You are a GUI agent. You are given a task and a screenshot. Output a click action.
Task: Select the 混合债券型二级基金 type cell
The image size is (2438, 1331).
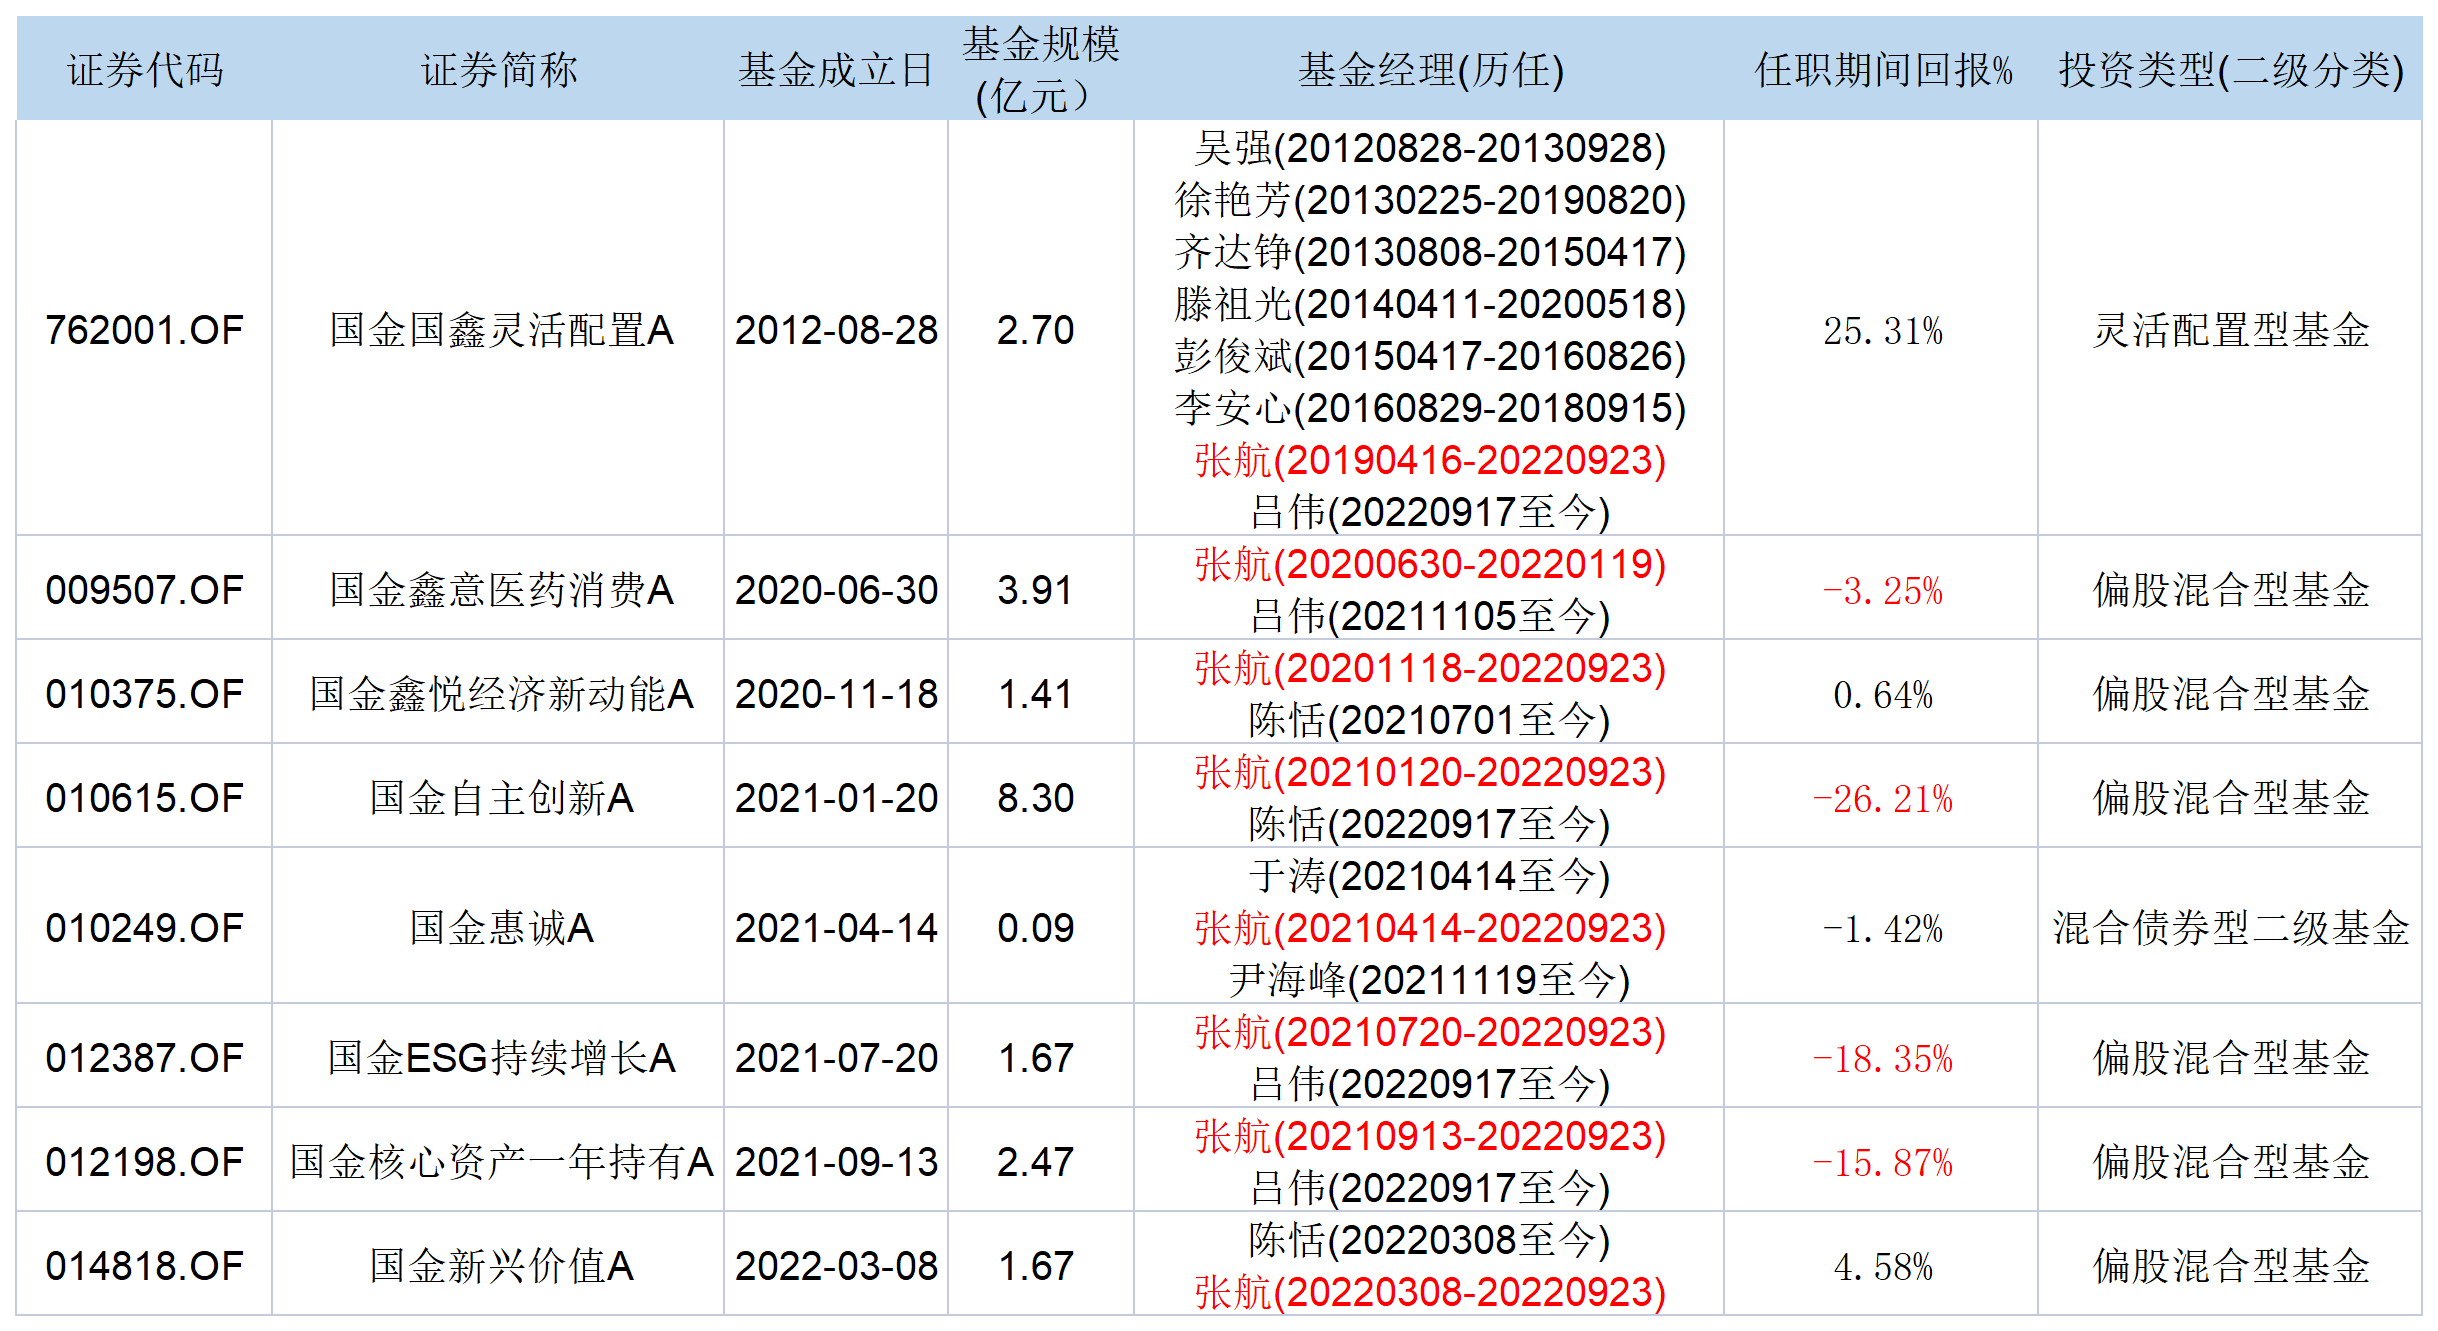click(x=2230, y=928)
